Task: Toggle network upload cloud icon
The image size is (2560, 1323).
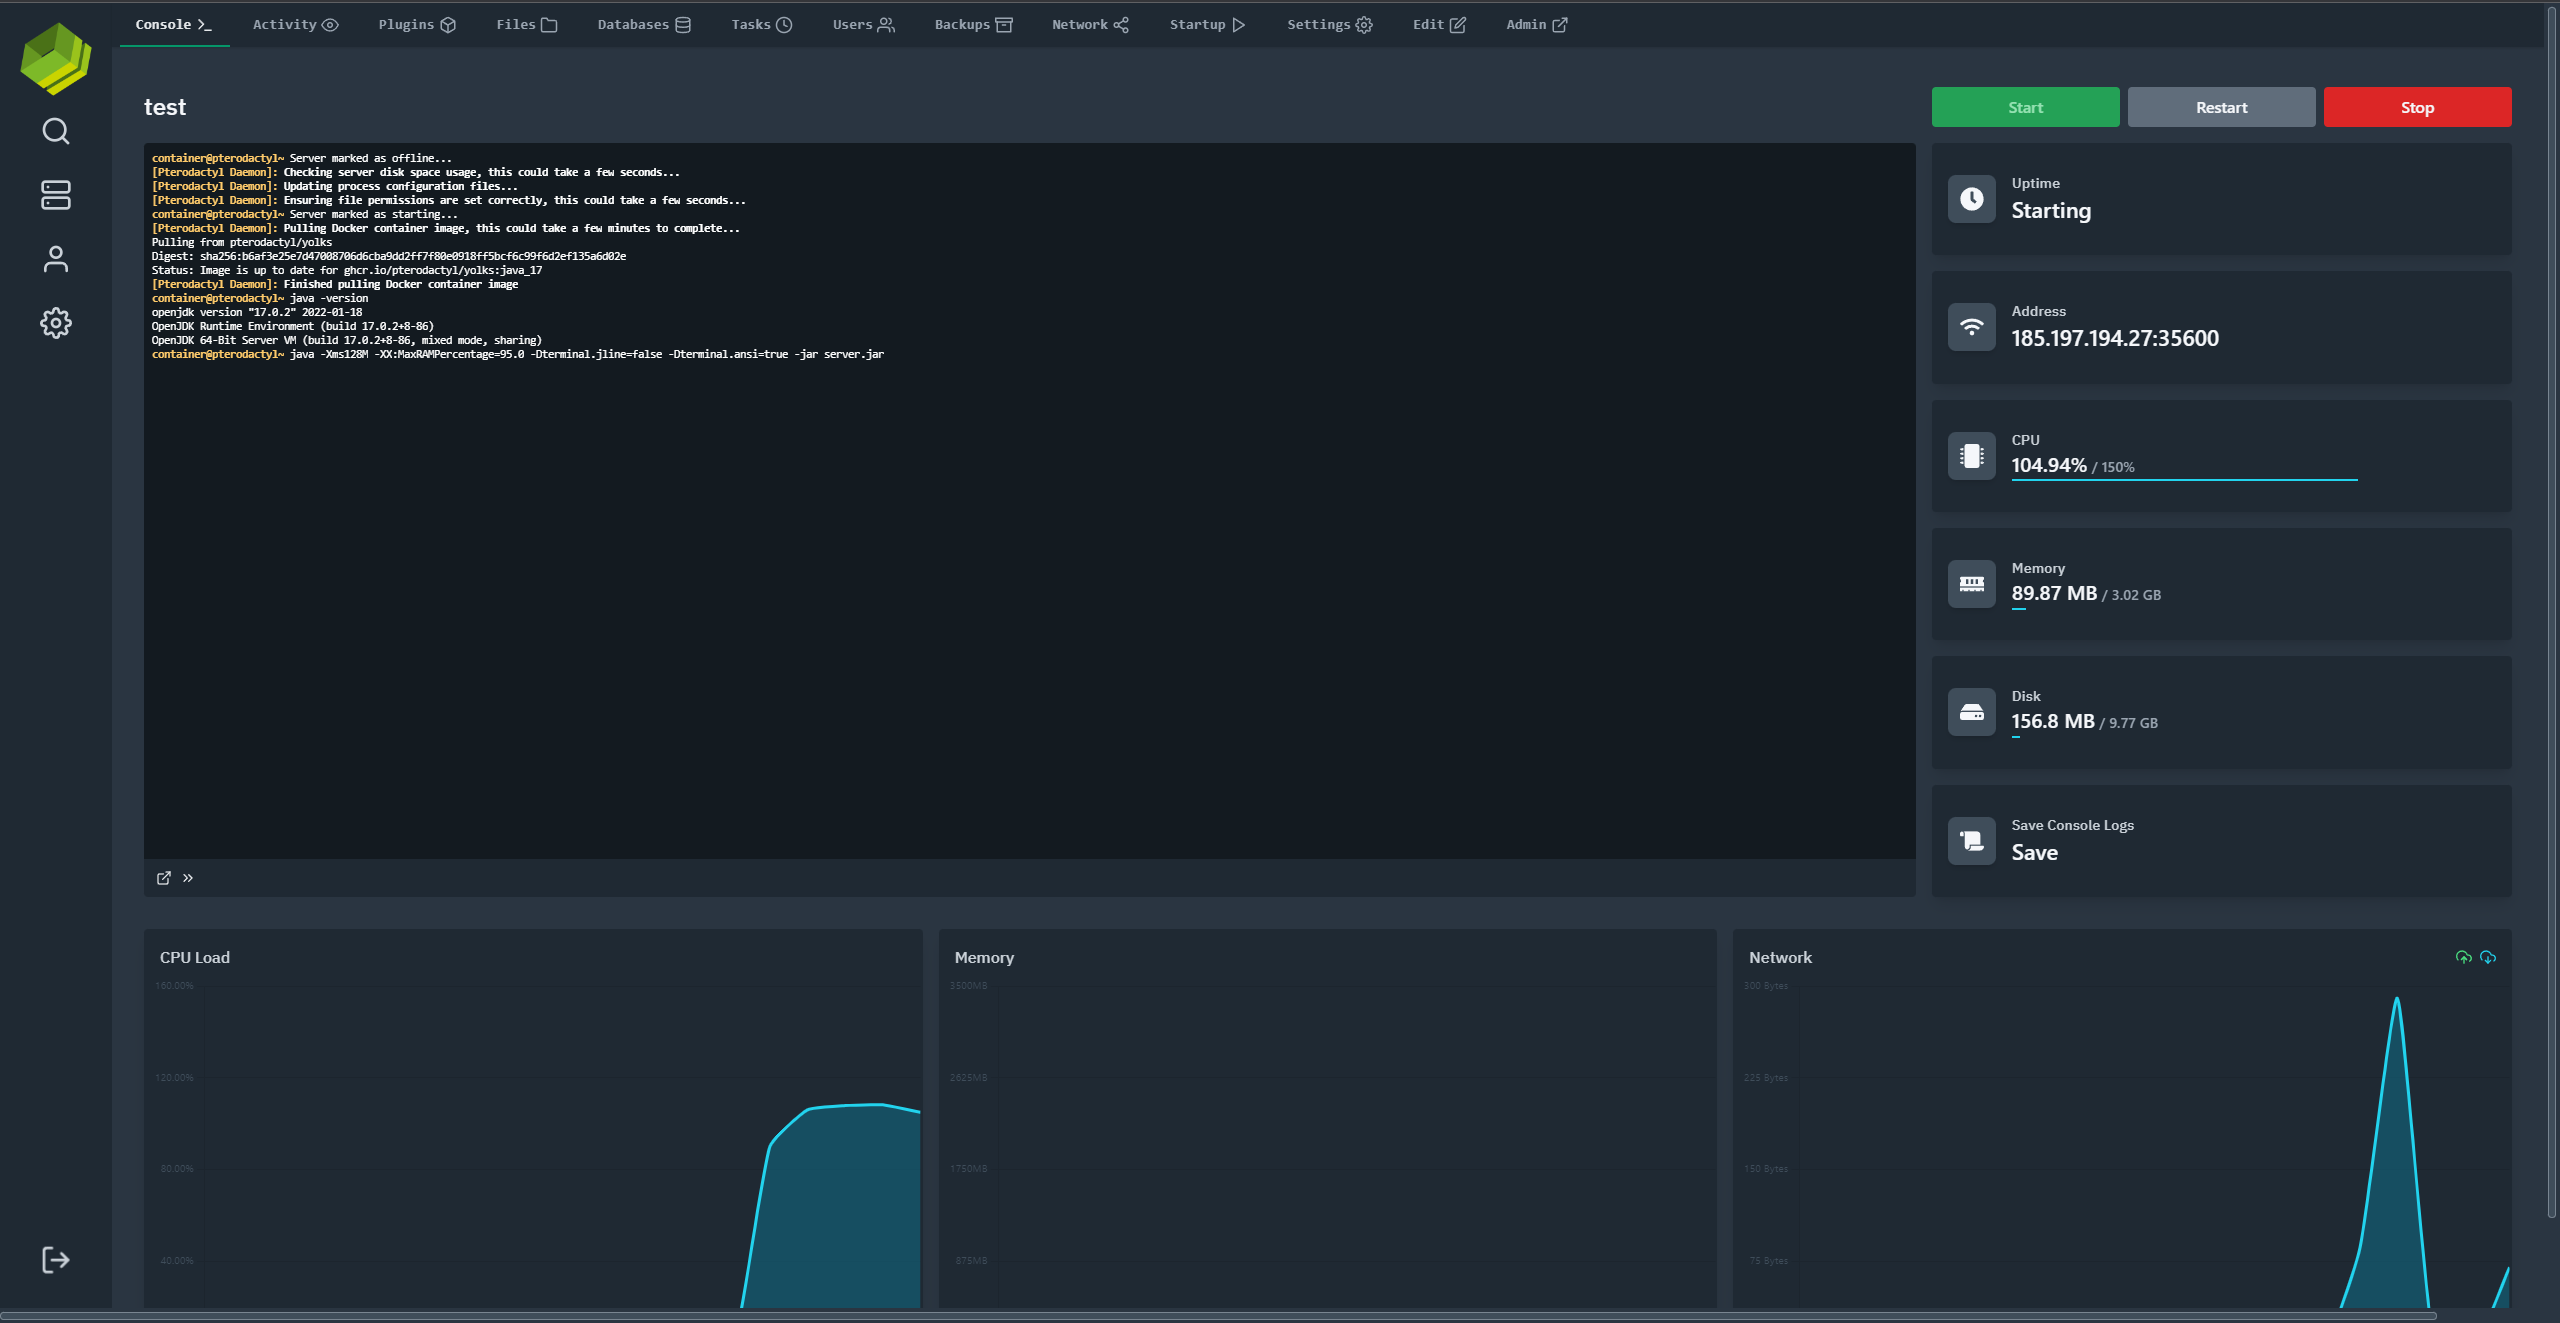Action: [x=2463, y=957]
